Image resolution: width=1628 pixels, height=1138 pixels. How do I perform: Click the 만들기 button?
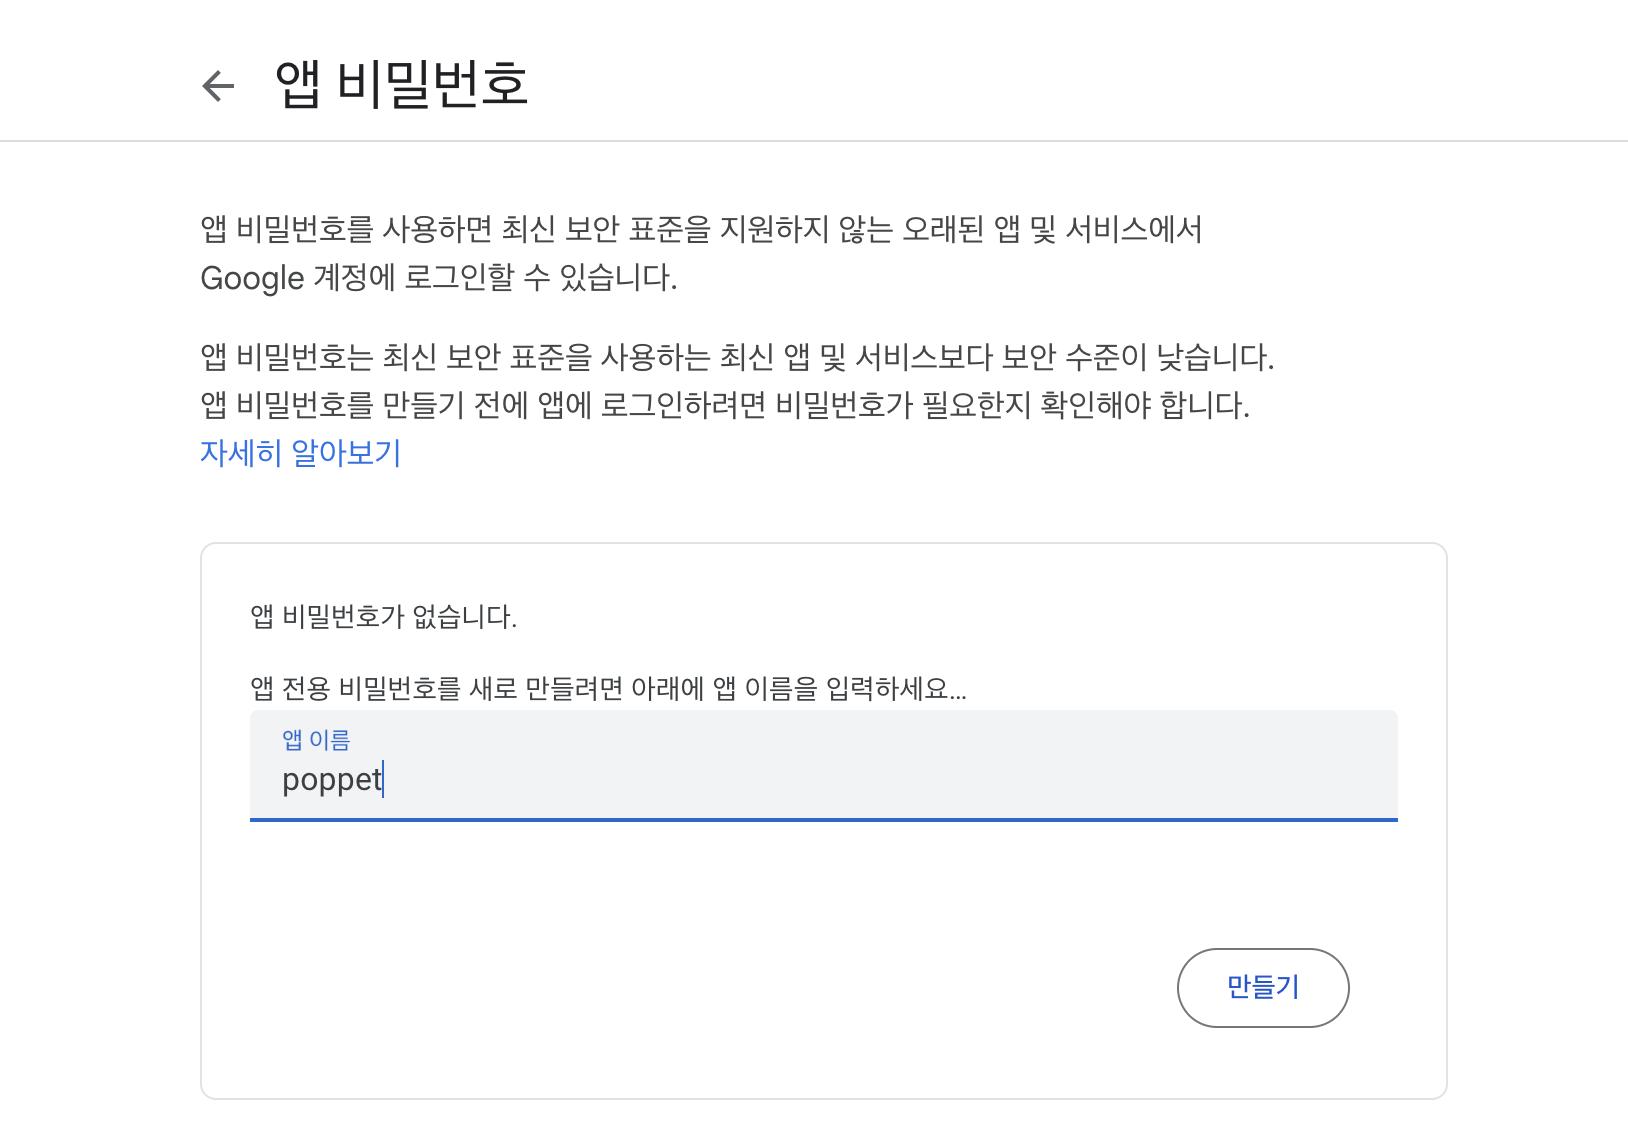1263,987
